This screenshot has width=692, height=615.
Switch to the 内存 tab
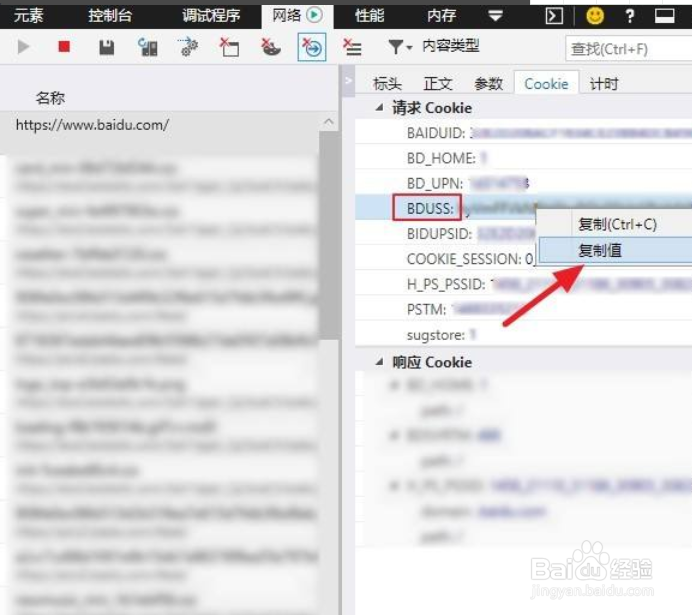click(x=441, y=16)
